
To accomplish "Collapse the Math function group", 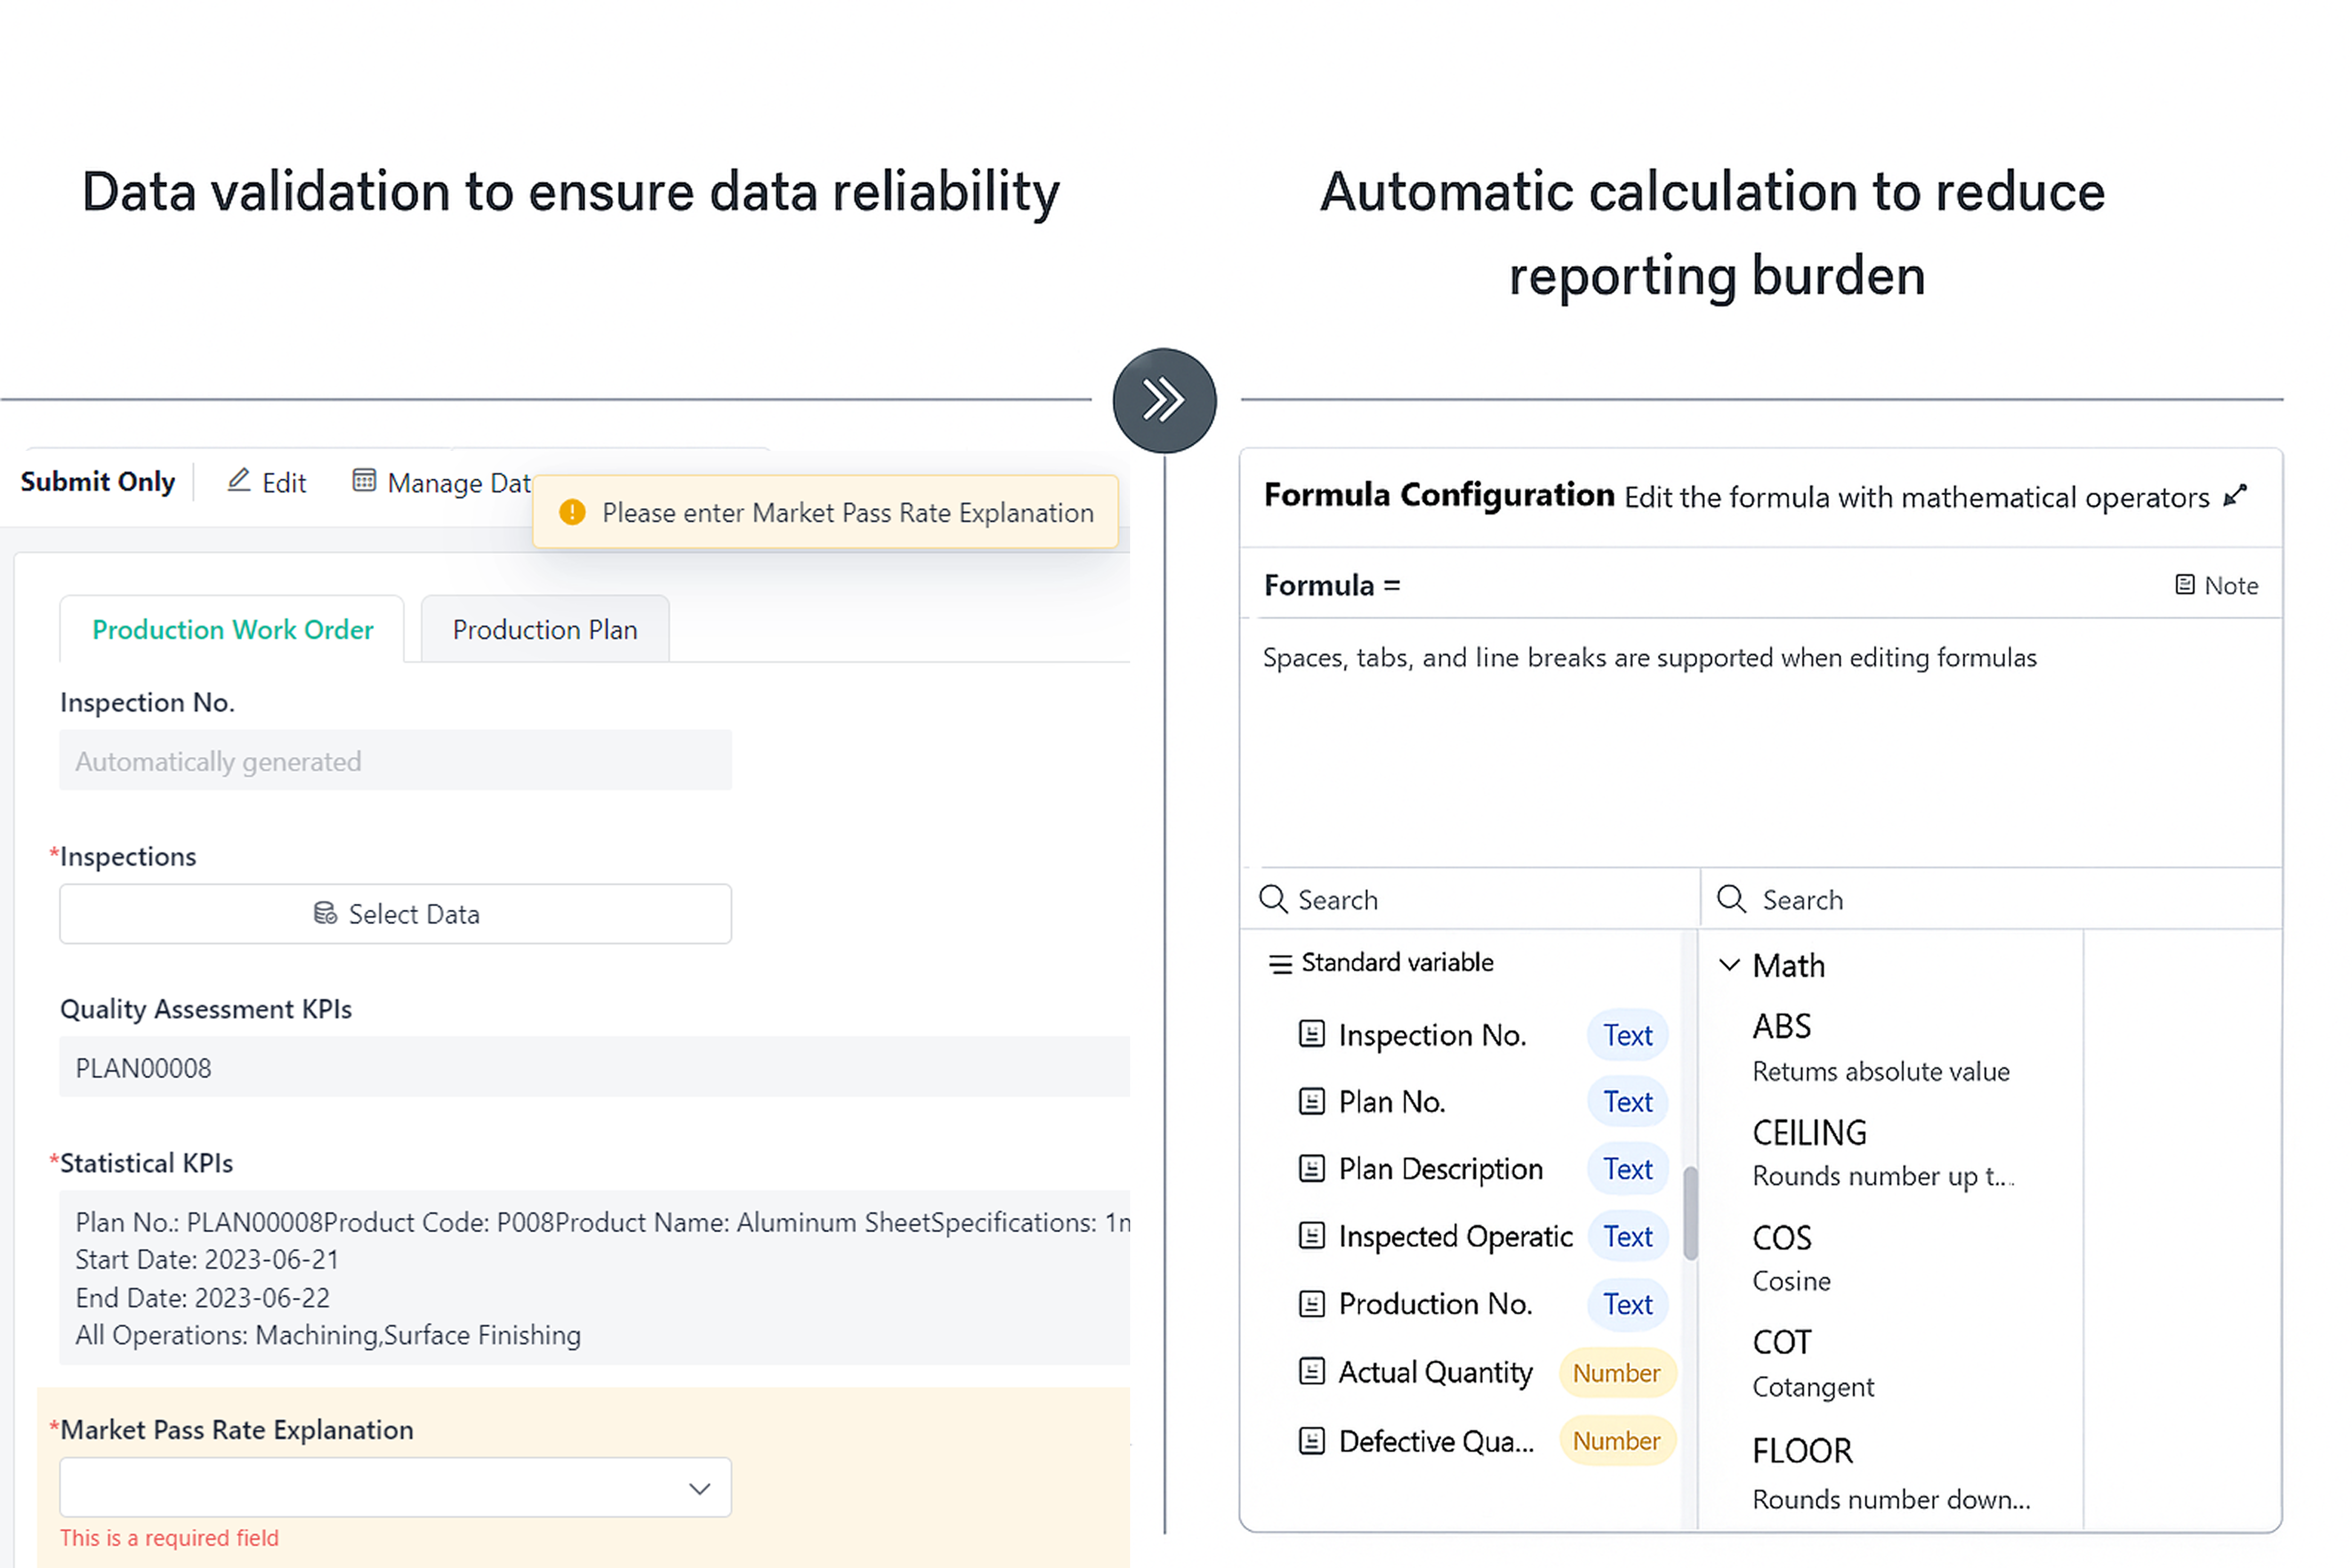I will click(1729, 965).
